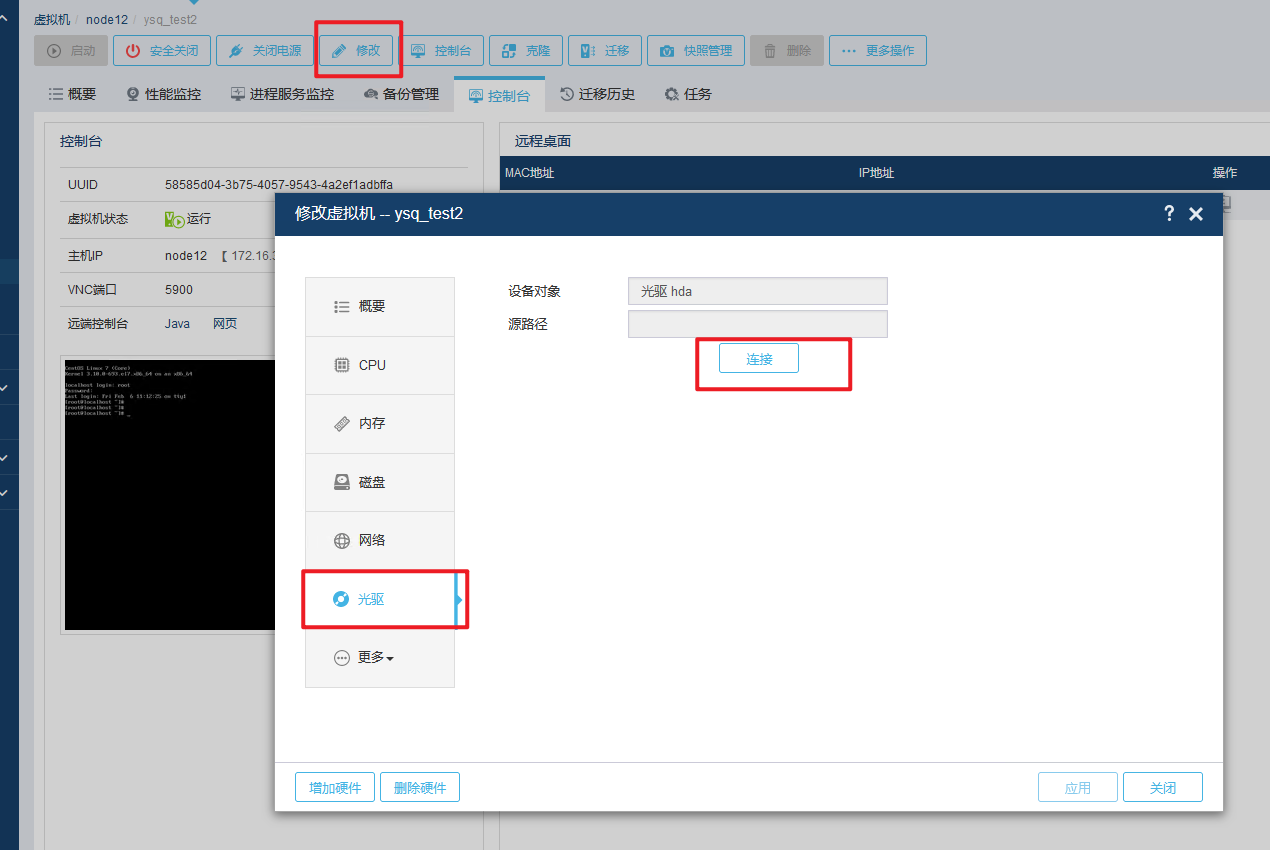Screen dimensions: 1270x850
Task: Switch to the 备份管理 tab
Action: coord(401,94)
